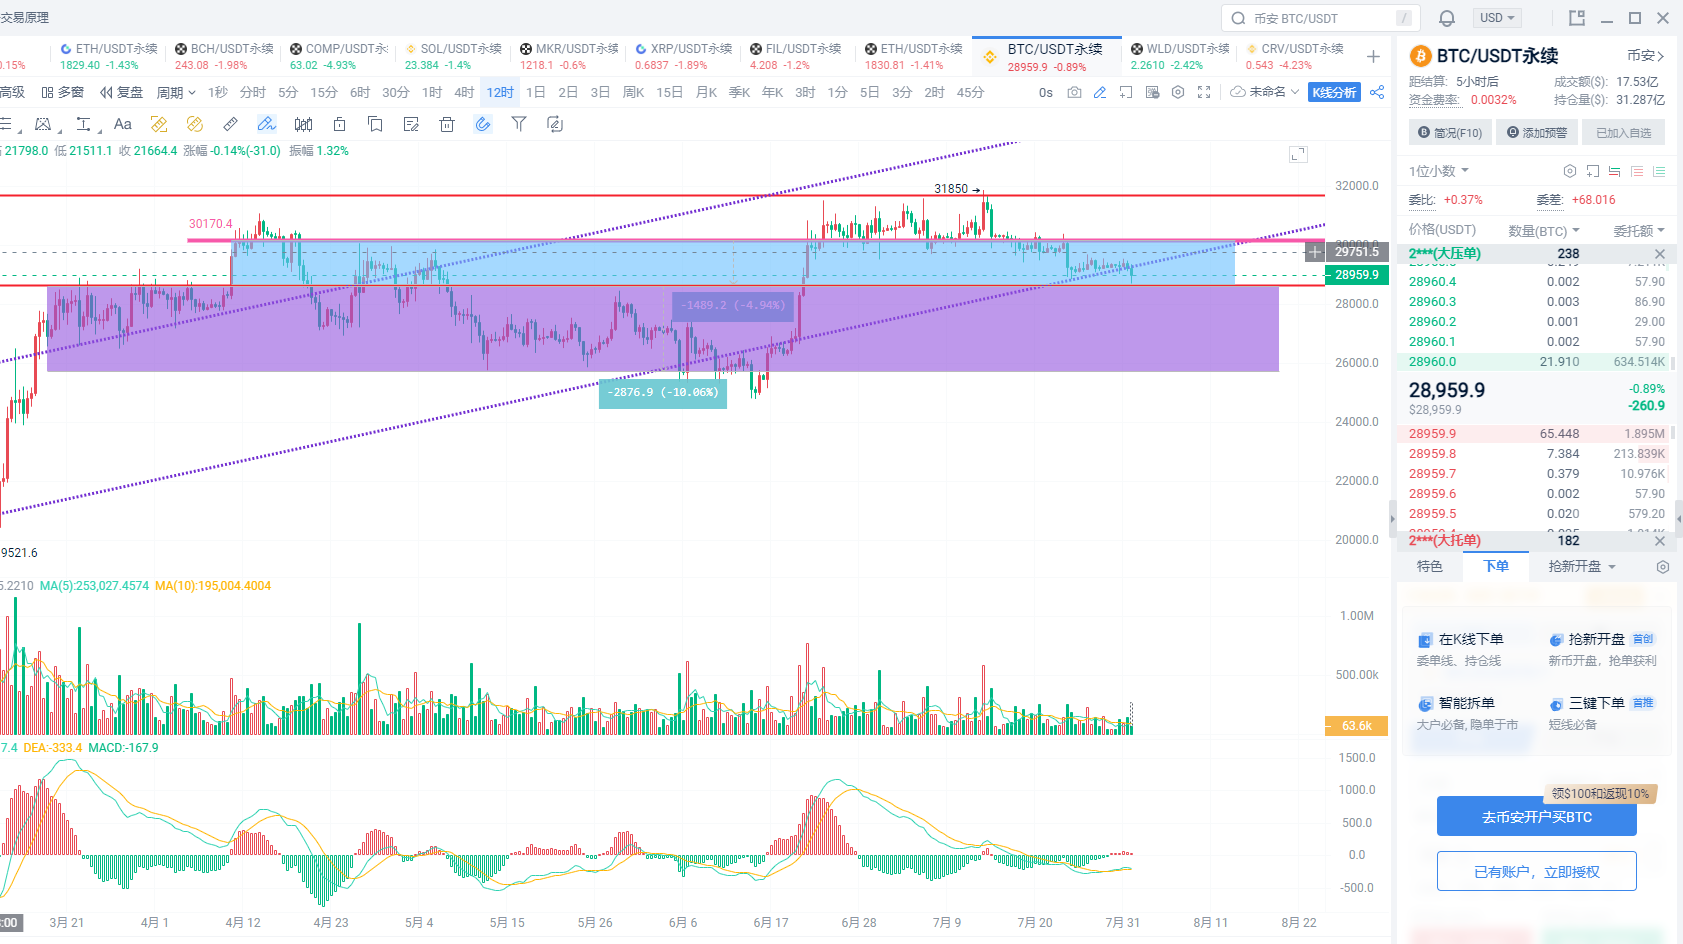Click the copy drawings icon
The image size is (1683, 944).
(x=375, y=124)
